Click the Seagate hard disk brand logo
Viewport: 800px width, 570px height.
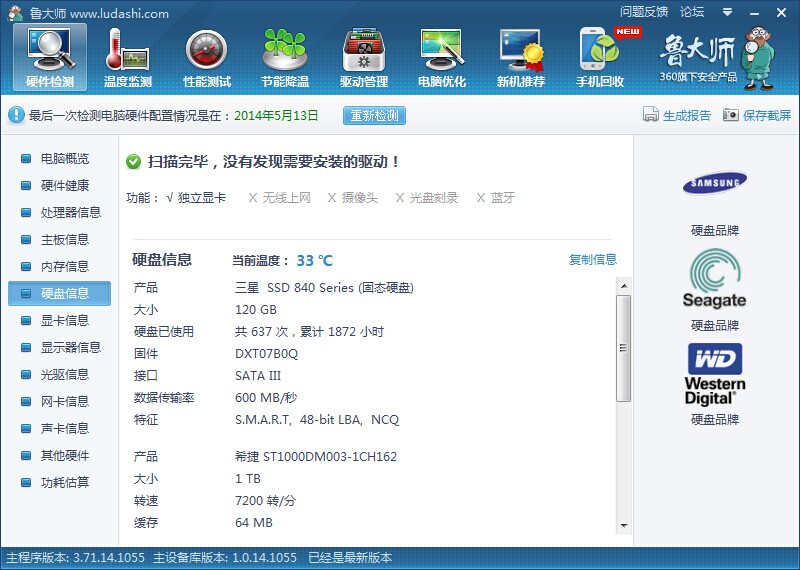(714, 279)
